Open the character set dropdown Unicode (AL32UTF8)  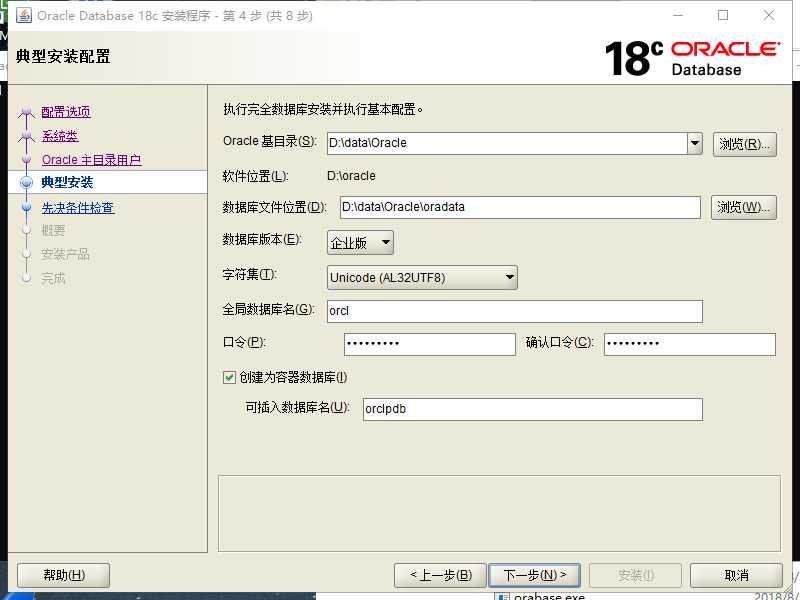(x=422, y=278)
